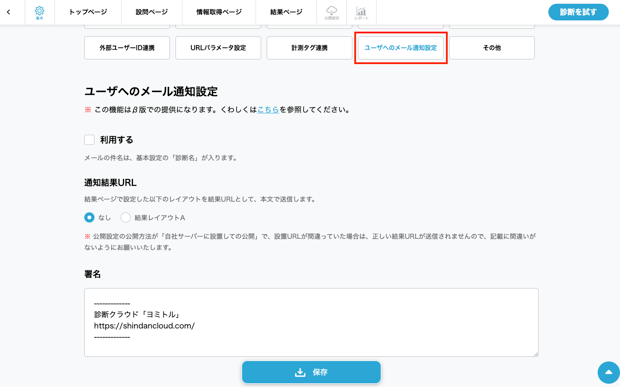Screen dimensions: 620x387
Task: Select the なし radio option
Action: [89, 217]
